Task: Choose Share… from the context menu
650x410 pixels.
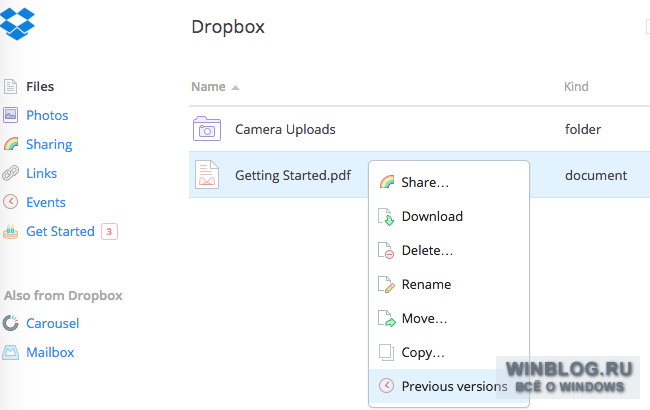Action: (x=449, y=182)
